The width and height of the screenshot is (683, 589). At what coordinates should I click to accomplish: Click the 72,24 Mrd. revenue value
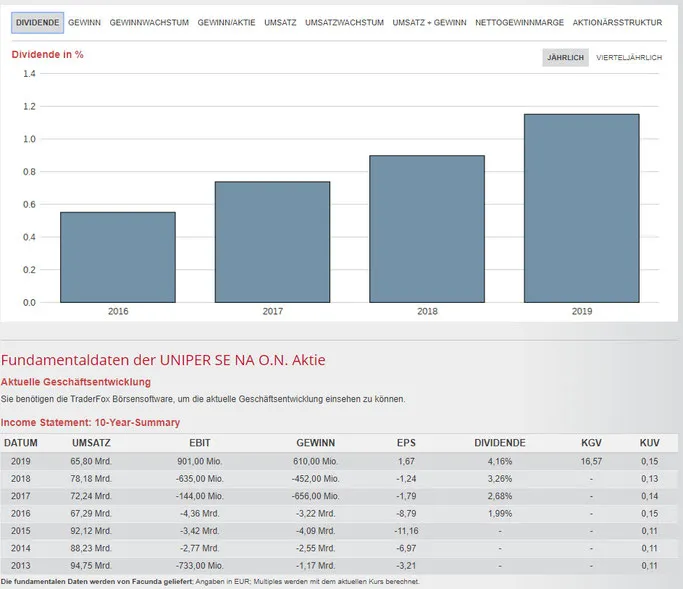(91, 496)
